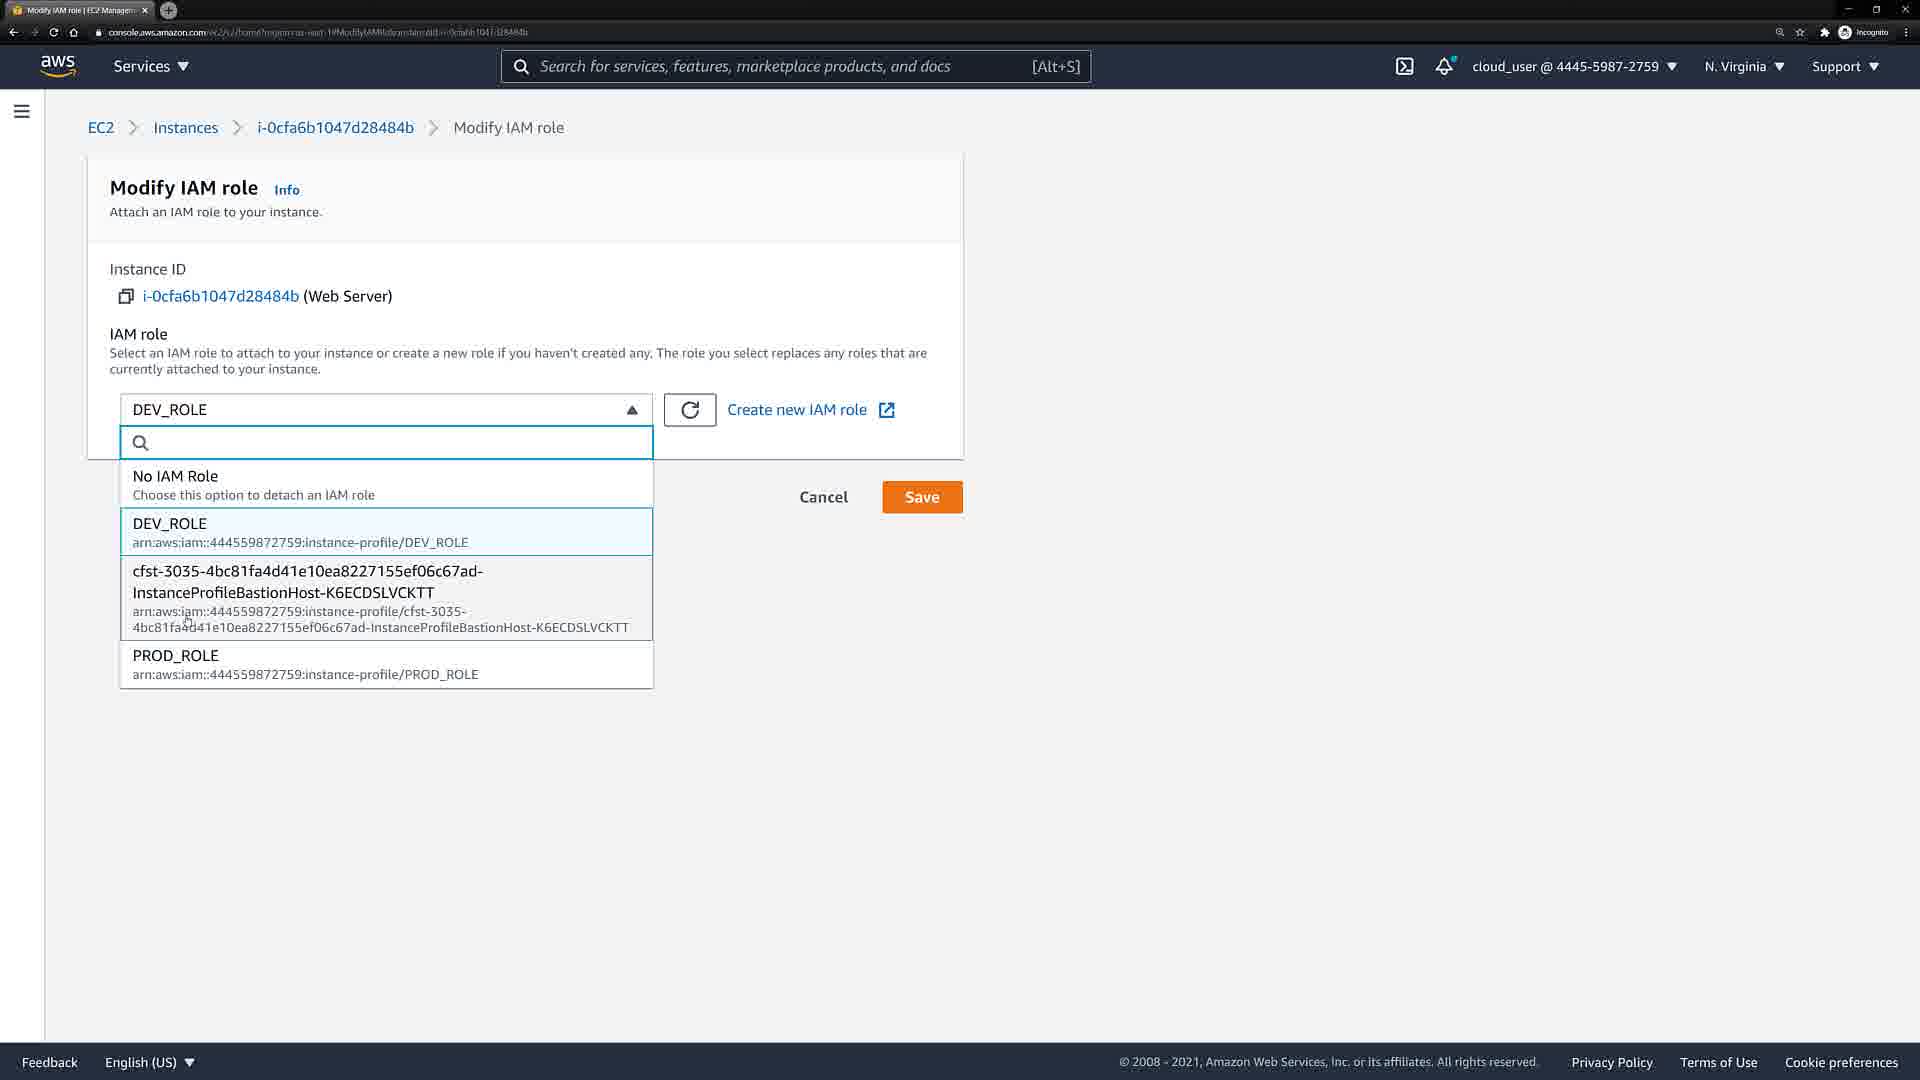Click the browser reload page icon

(54, 32)
